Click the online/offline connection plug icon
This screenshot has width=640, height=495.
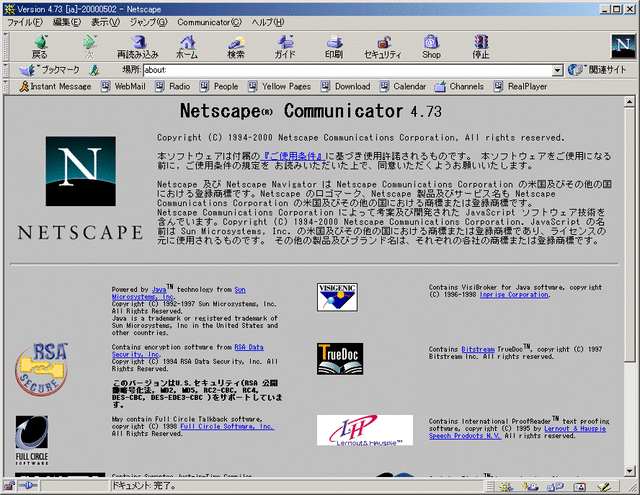28,486
